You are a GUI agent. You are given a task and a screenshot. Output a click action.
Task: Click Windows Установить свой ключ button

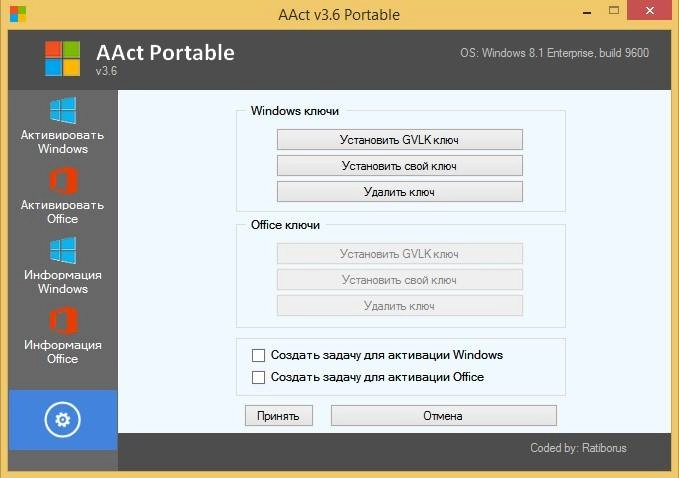[400, 165]
